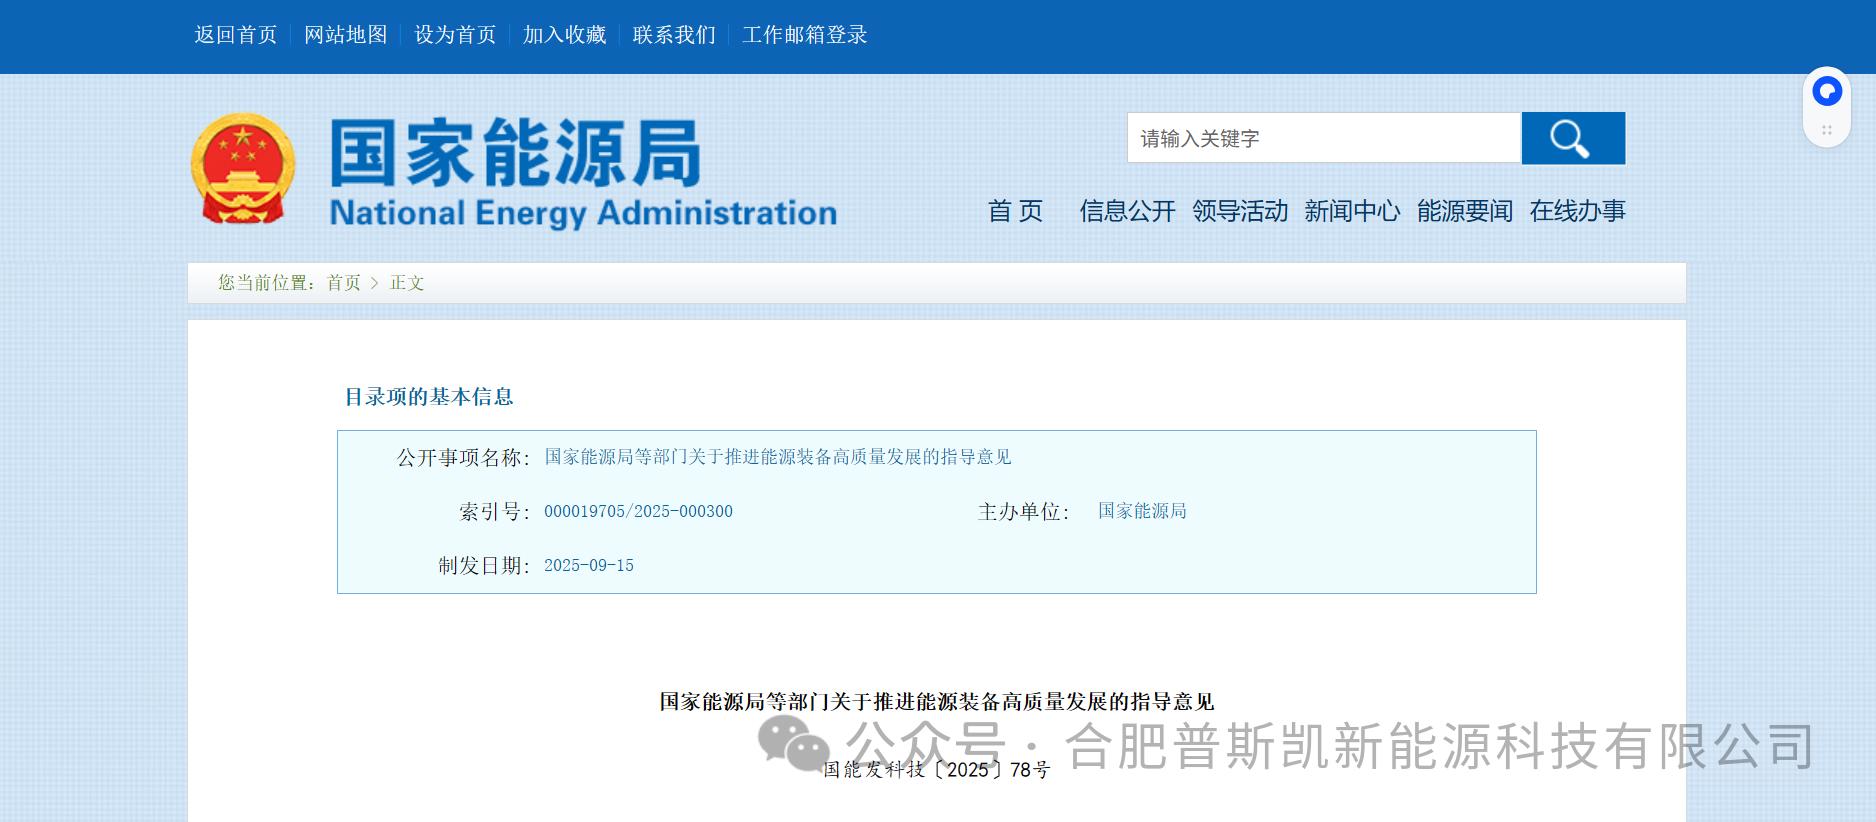Click the 加入收藏 link
The width and height of the screenshot is (1876, 822).
[564, 35]
